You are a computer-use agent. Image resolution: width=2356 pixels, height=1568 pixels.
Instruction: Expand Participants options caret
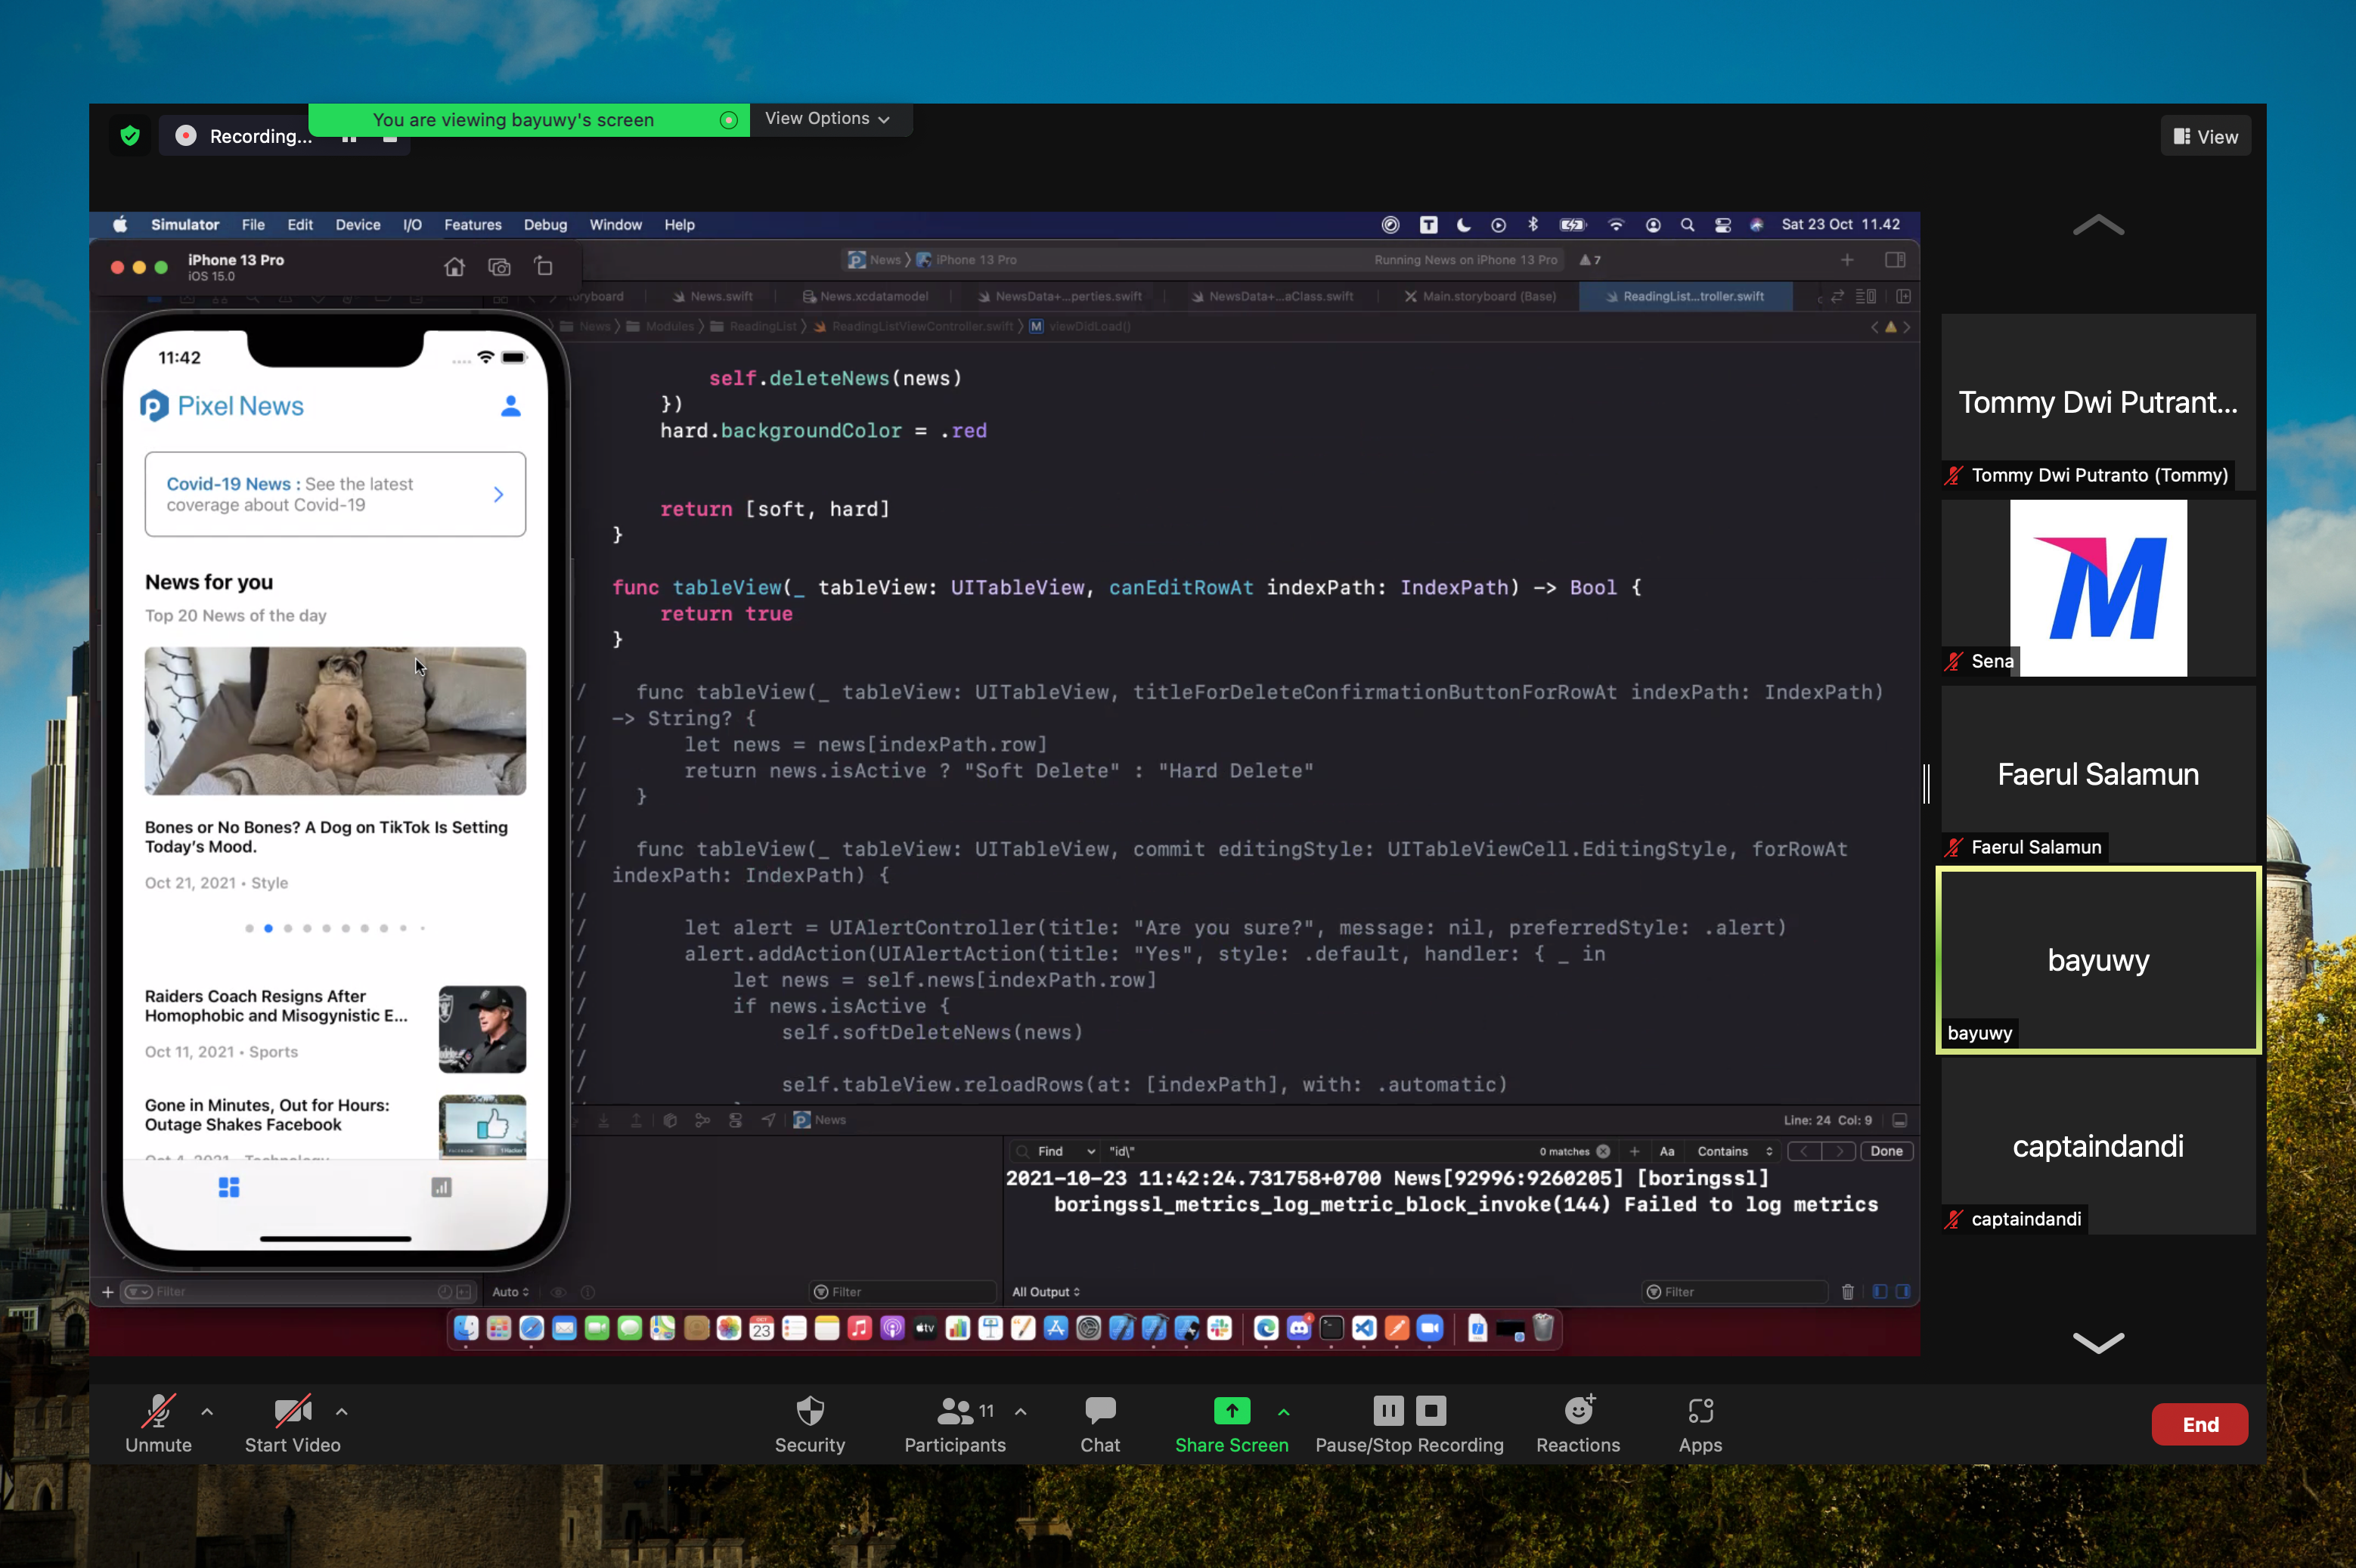(x=1020, y=1411)
